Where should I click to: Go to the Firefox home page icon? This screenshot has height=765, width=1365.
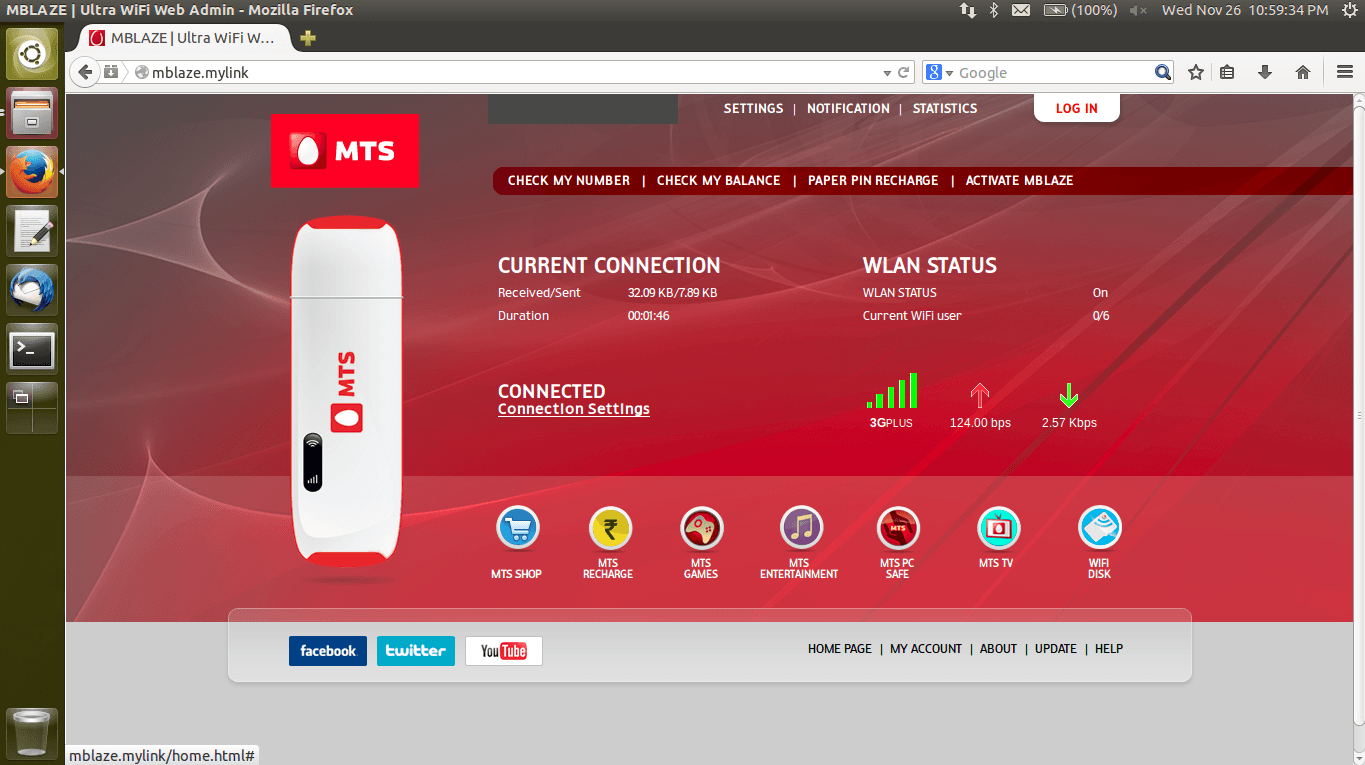(x=1303, y=72)
